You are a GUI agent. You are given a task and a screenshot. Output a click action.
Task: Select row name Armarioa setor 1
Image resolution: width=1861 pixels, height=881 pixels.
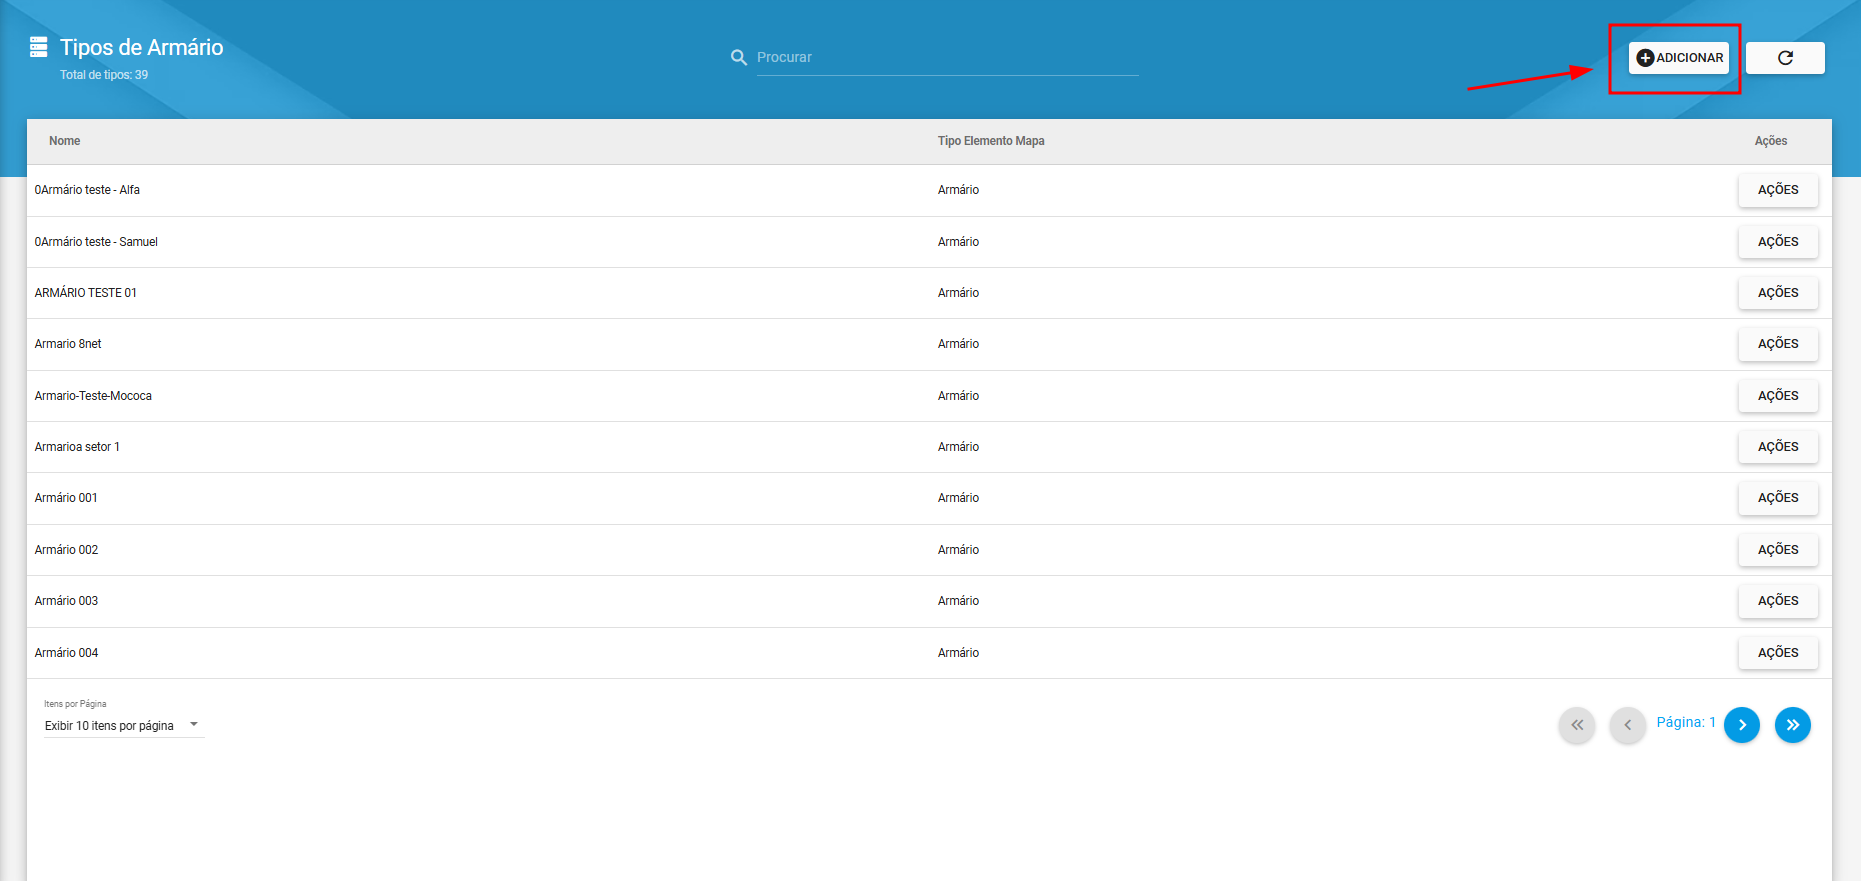pos(77,447)
